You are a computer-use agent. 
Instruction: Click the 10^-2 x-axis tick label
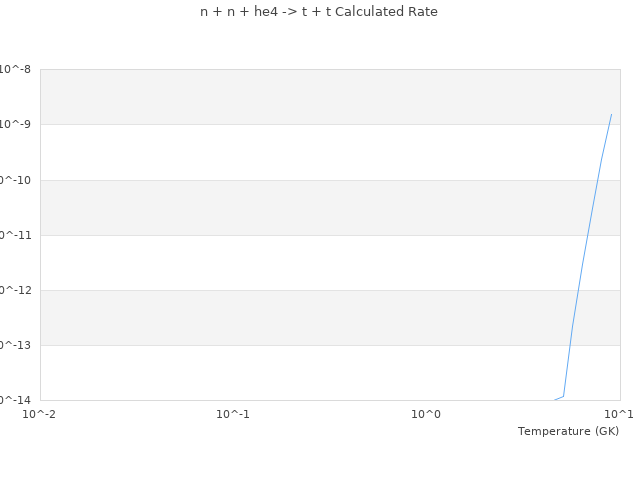click(x=40, y=414)
